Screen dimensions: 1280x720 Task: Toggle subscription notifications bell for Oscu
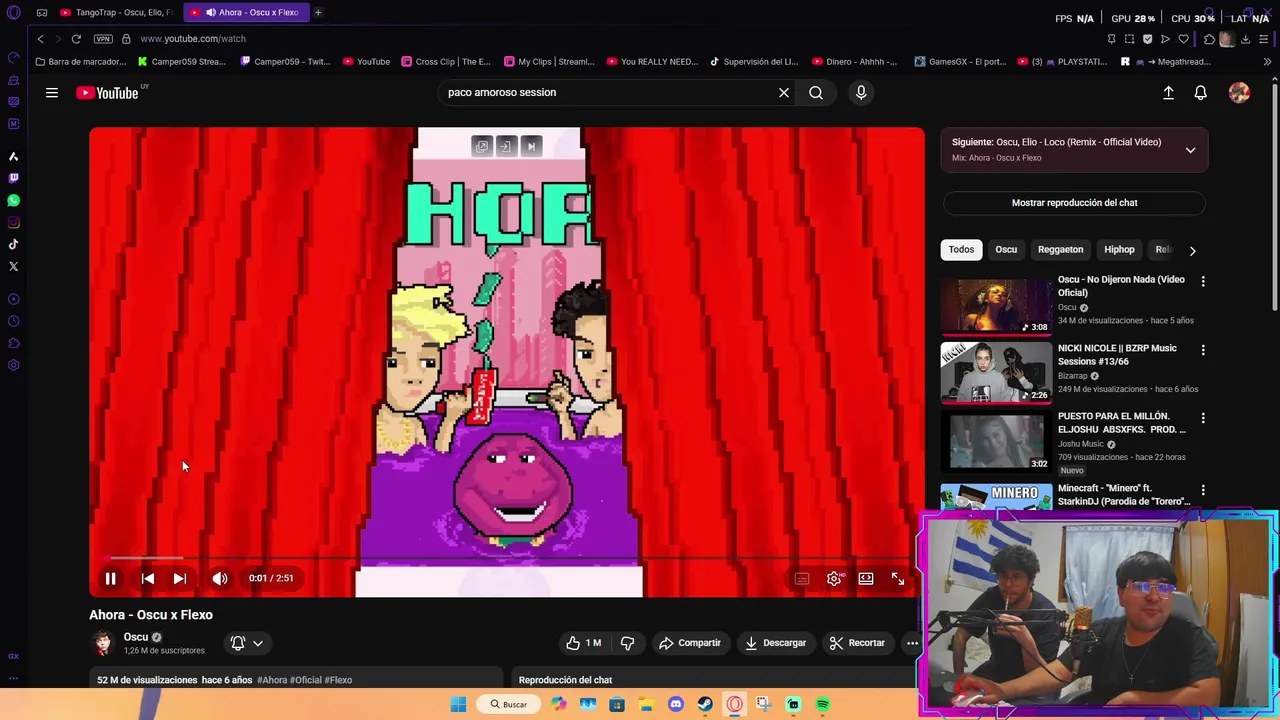(247, 643)
